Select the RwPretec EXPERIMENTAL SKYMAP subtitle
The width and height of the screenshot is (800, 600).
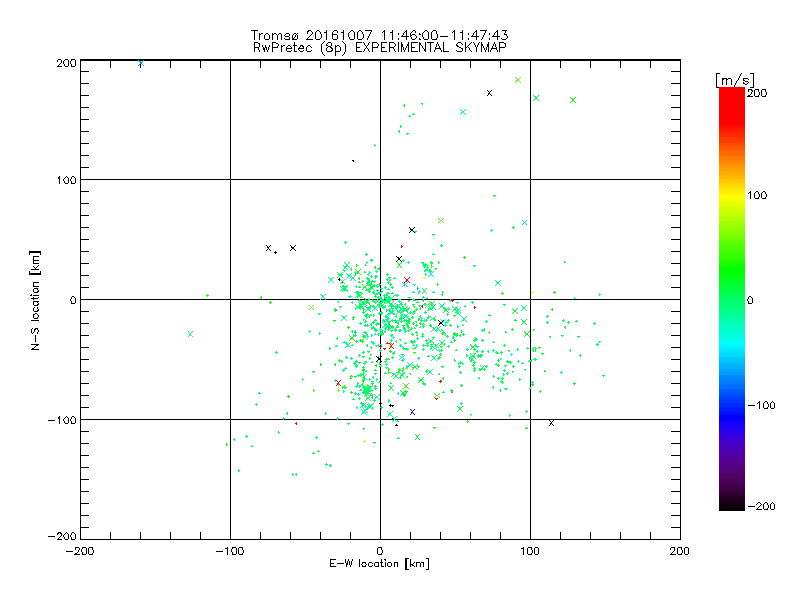tap(379, 48)
